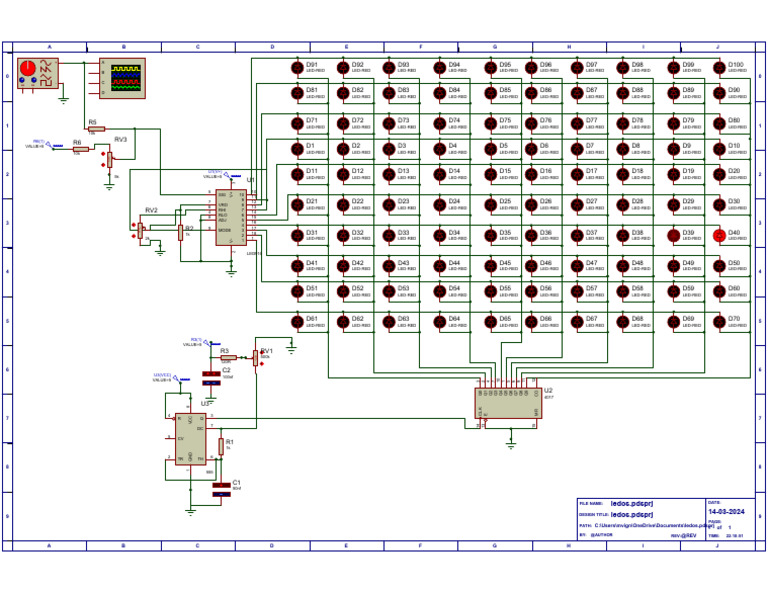Select the signal generator instrument
The height and width of the screenshot is (594, 768).
pos(38,73)
